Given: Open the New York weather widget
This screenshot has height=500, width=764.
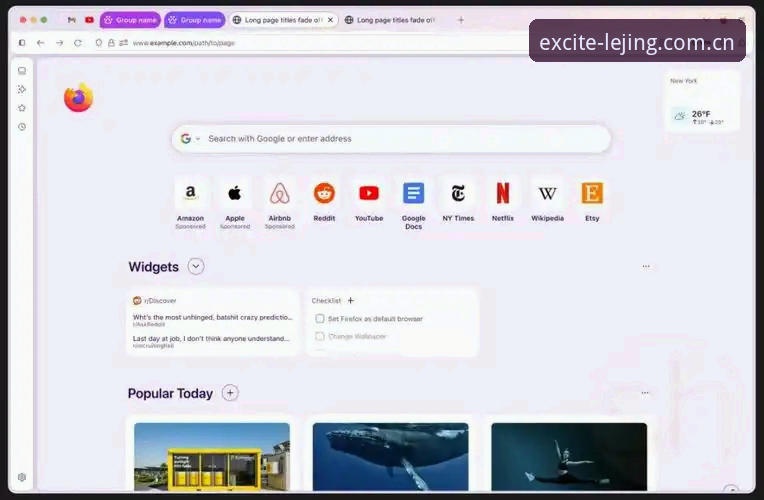Looking at the screenshot, I should tap(702, 101).
